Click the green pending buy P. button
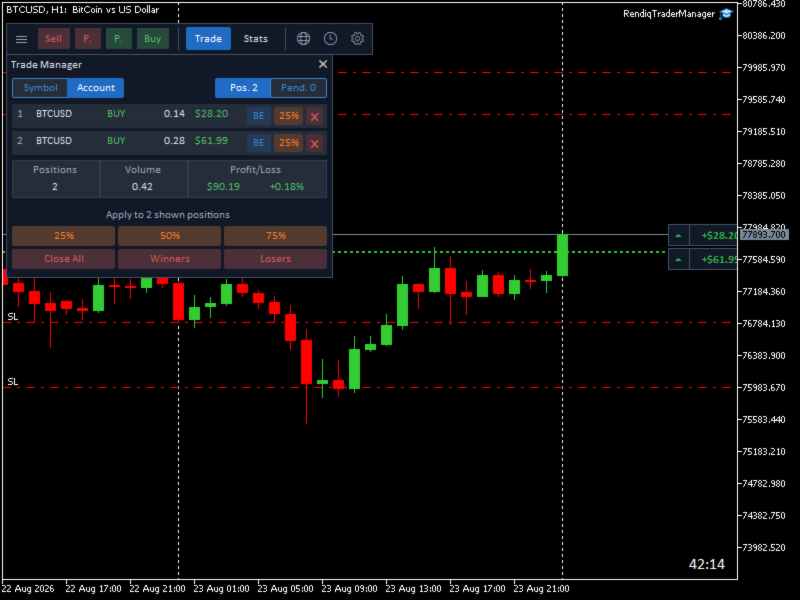Image resolution: width=800 pixels, height=600 pixels. pos(118,39)
